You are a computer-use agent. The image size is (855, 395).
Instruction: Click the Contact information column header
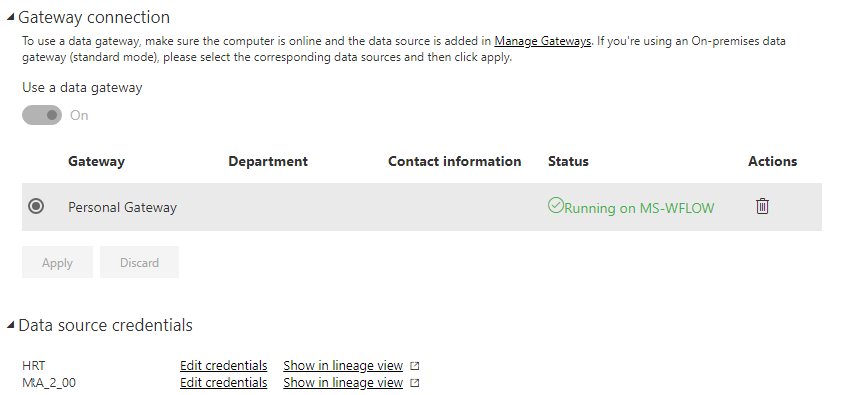point(455,161)
